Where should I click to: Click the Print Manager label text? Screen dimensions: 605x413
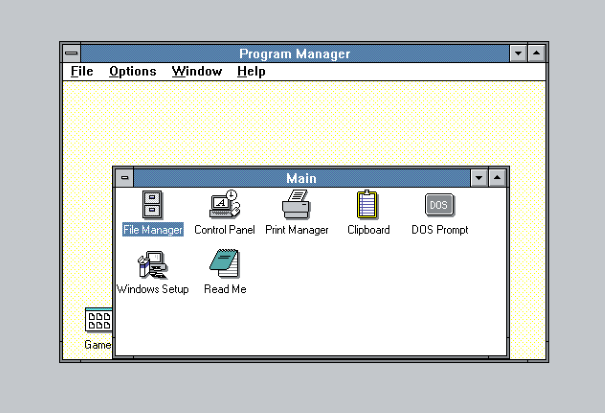(297, 230)
